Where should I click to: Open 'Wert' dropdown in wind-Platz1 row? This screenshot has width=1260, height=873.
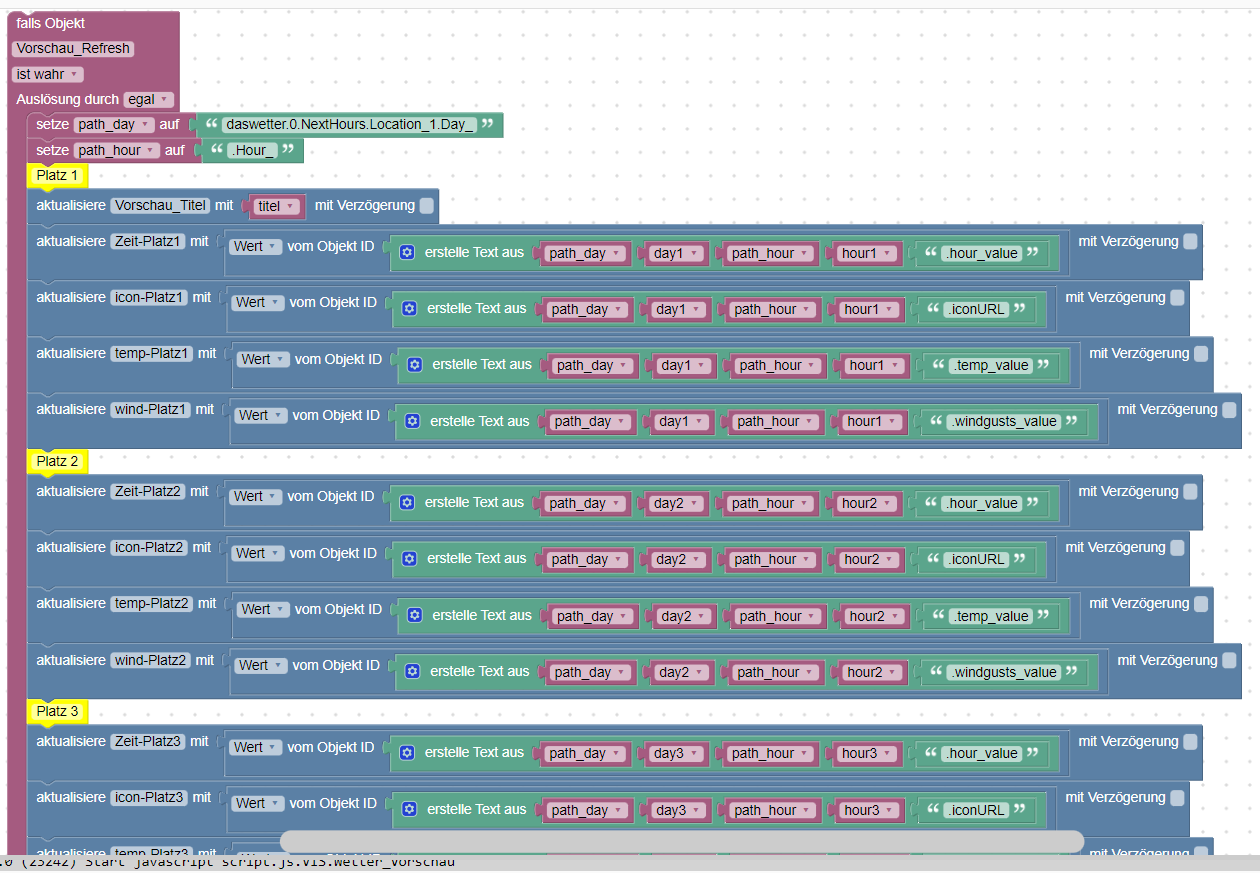pos(261,415)
